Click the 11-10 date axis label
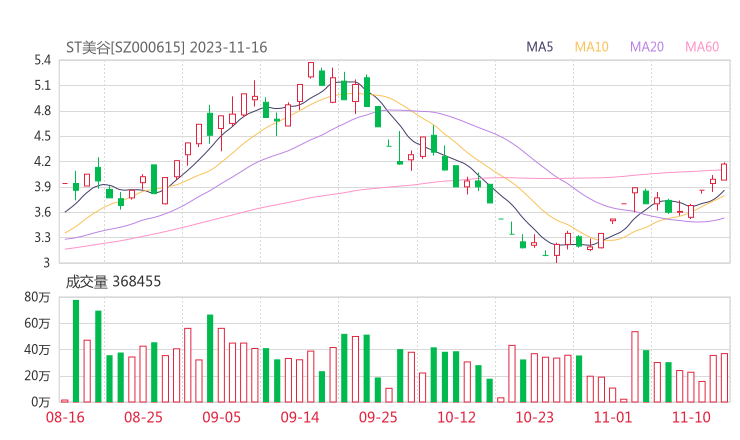This screenshot has width=740, height=440. coord(691,417)
